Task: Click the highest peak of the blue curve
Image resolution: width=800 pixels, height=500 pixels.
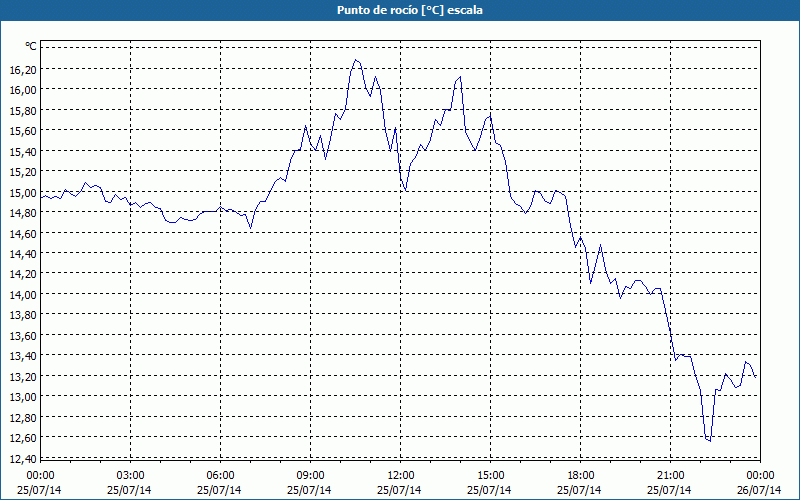Action: click(356, 60)
